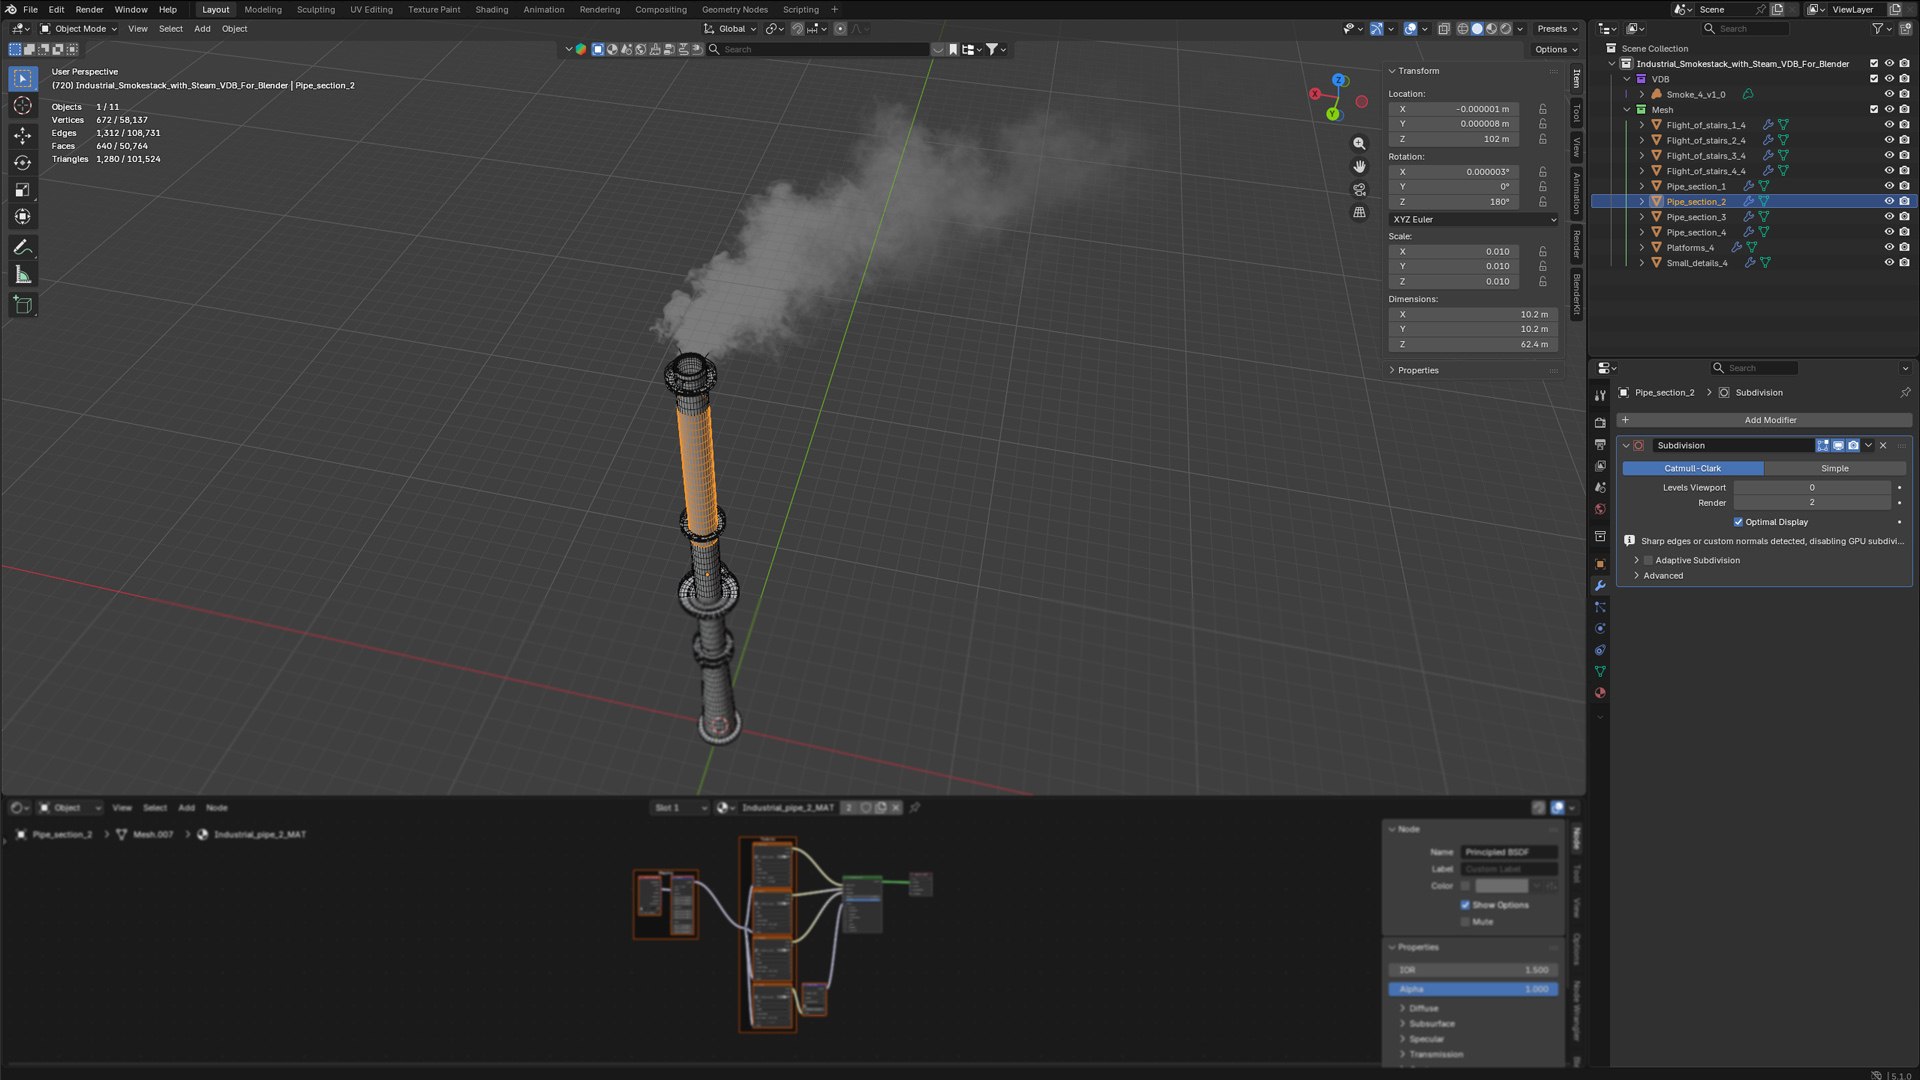This screenshot has height=1080, width=1920.
Task: Switch to the UV Editing workspace tab
Action: pyautogui.click(x=371, y=10)
